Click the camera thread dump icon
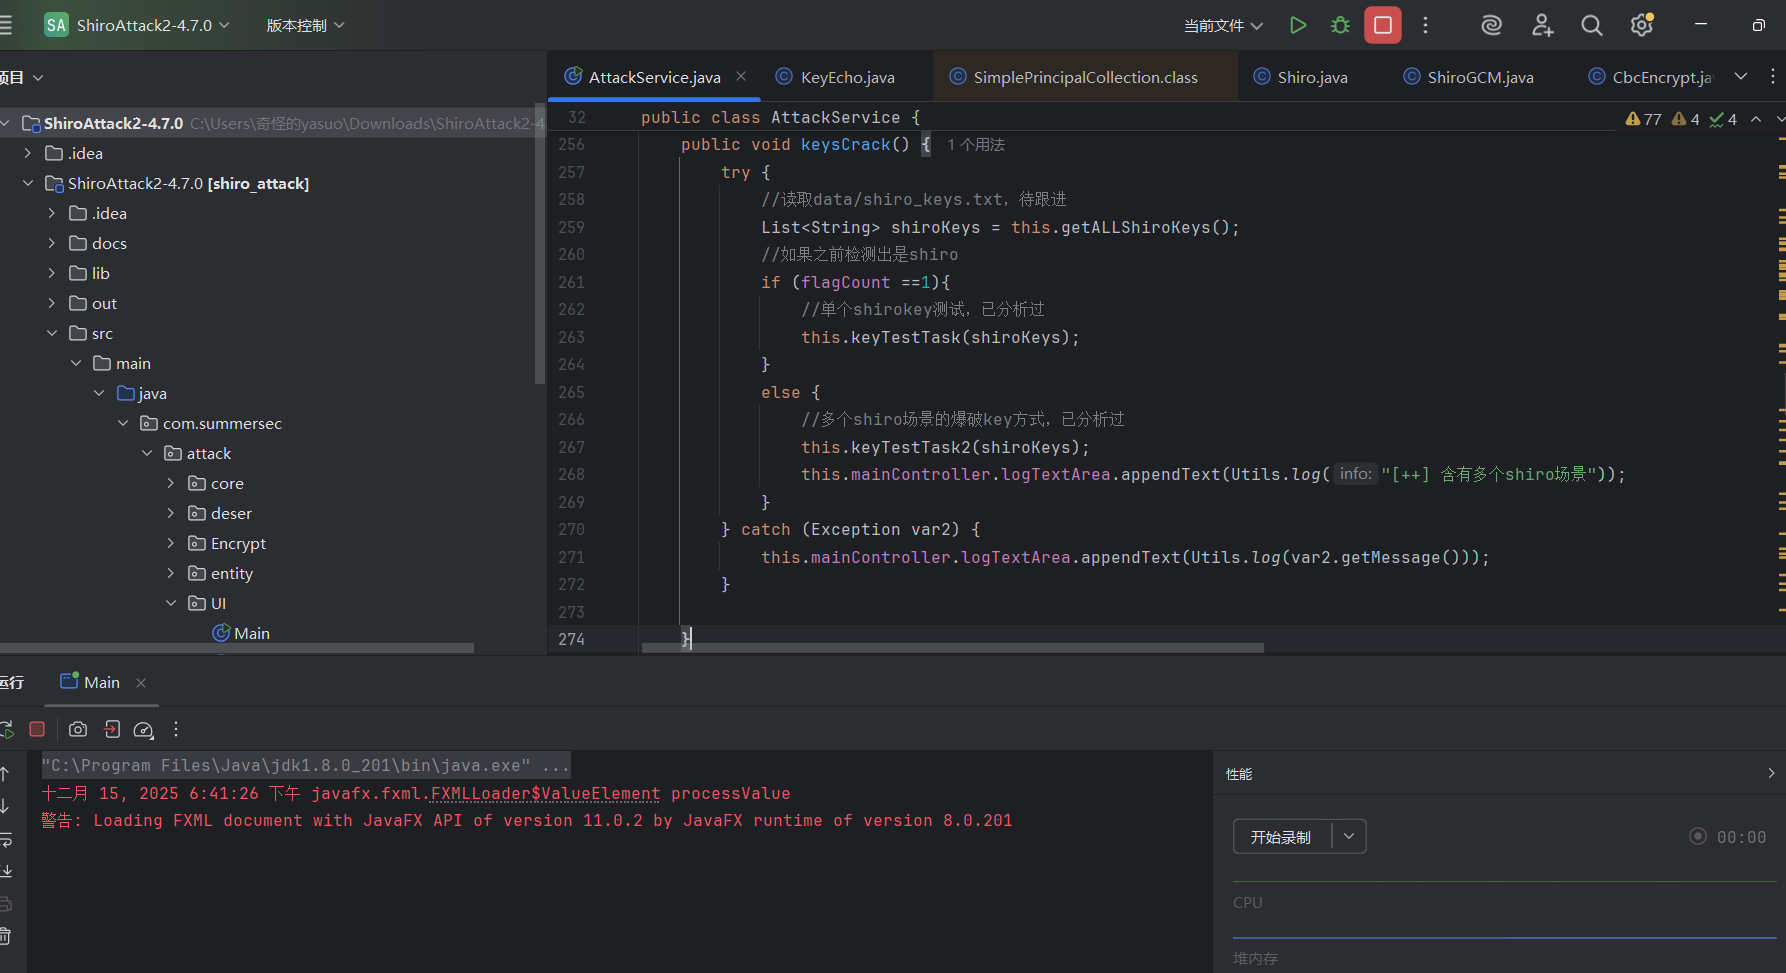Screen dimensions: 1786x973 pyautogui.click(x=78, y=729)
